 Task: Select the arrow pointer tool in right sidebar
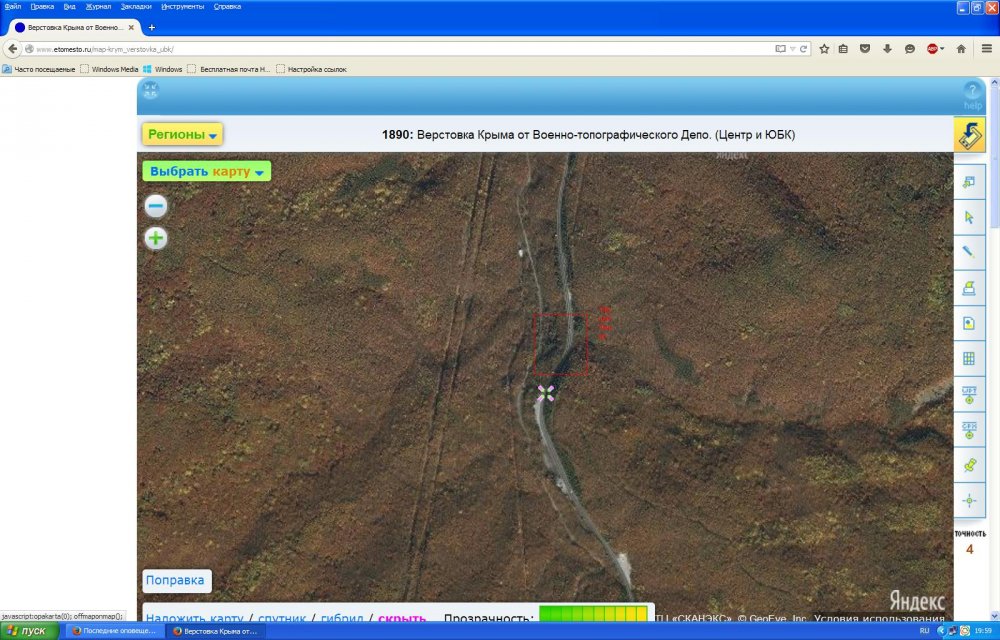pos(968,217)
